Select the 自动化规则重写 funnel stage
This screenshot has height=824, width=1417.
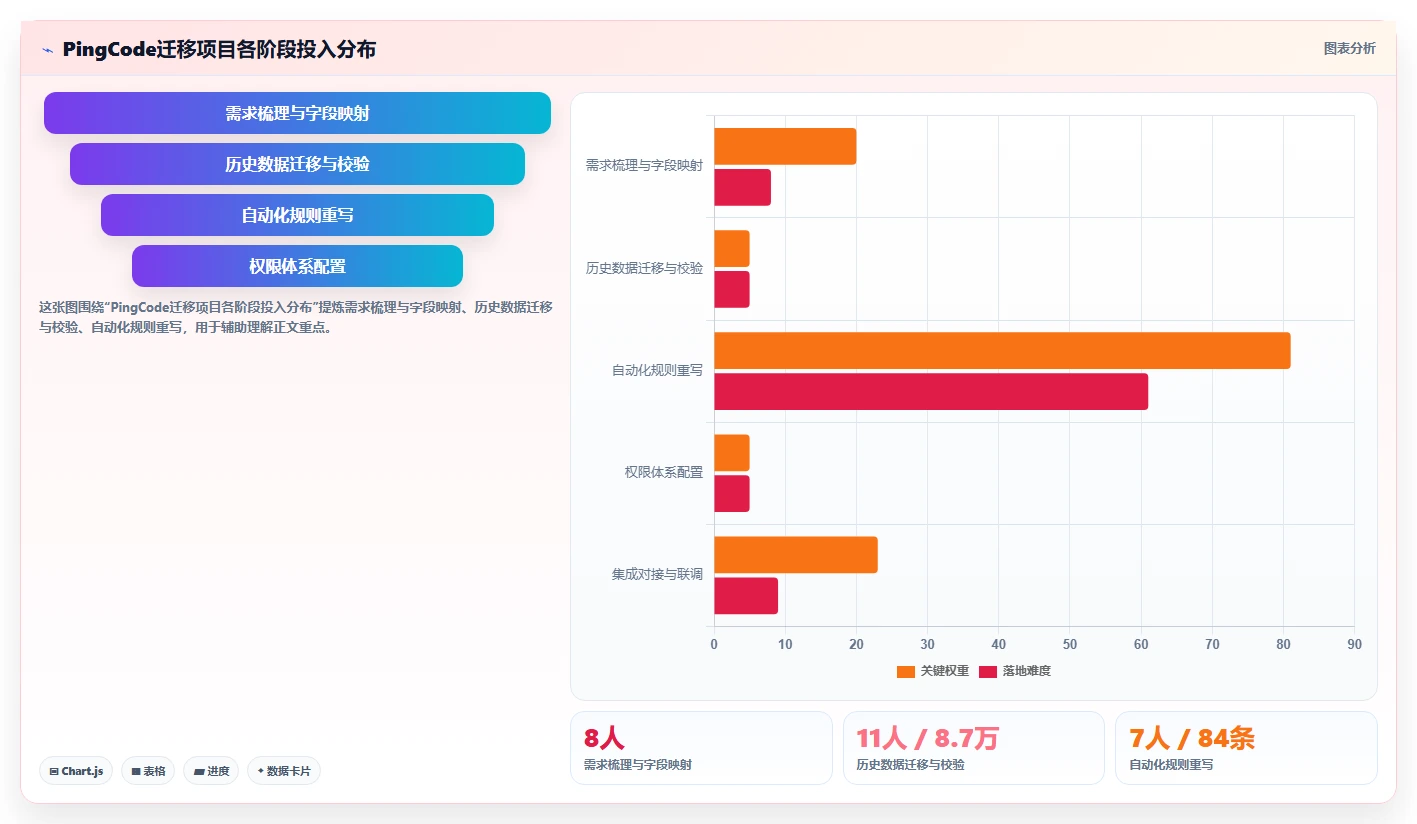pyautogui.click(x=297, y=215)
